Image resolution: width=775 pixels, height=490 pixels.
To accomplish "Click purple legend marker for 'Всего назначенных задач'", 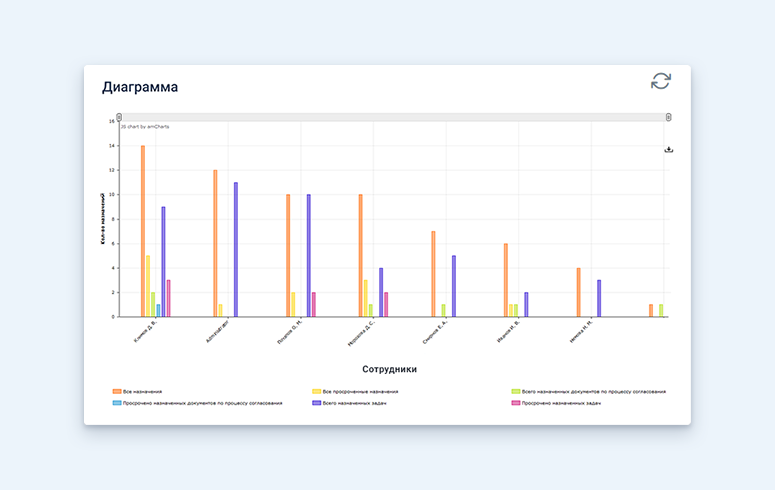I will 316,402.
